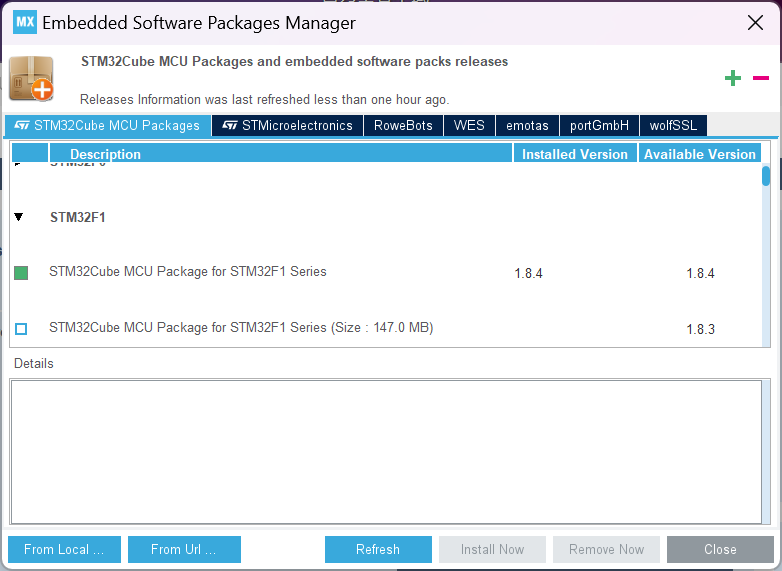Click the Refresh button
Viewport: 782px width, 571px height.
378,549
